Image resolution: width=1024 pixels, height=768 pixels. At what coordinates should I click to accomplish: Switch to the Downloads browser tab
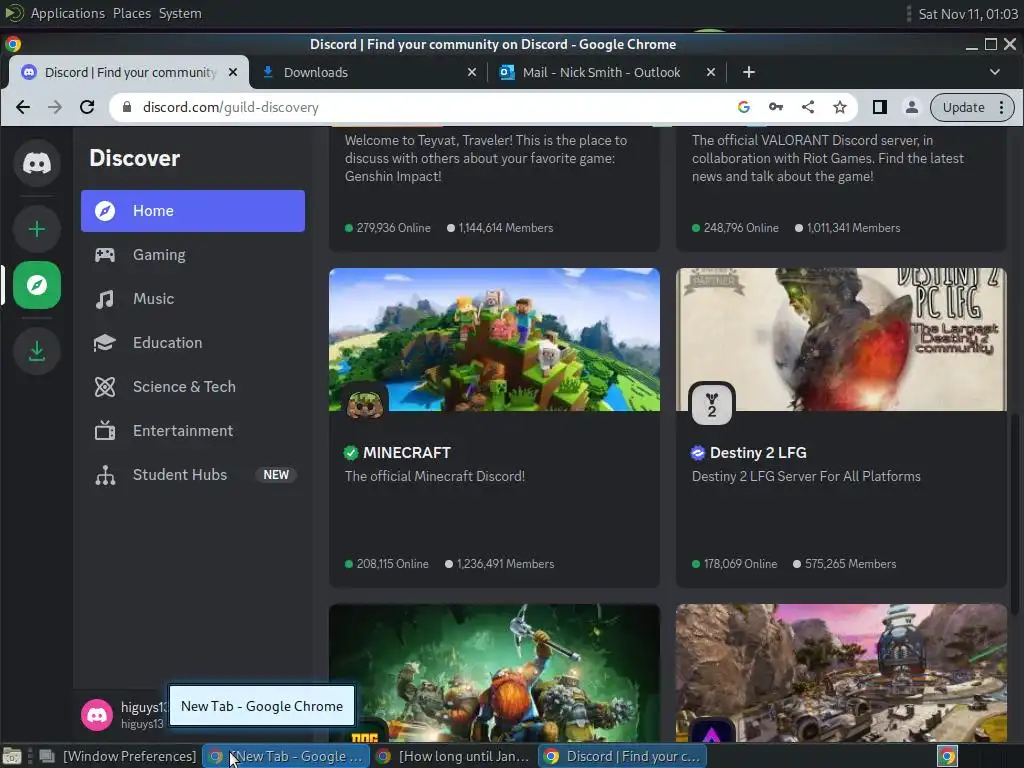tap(369, 72)
